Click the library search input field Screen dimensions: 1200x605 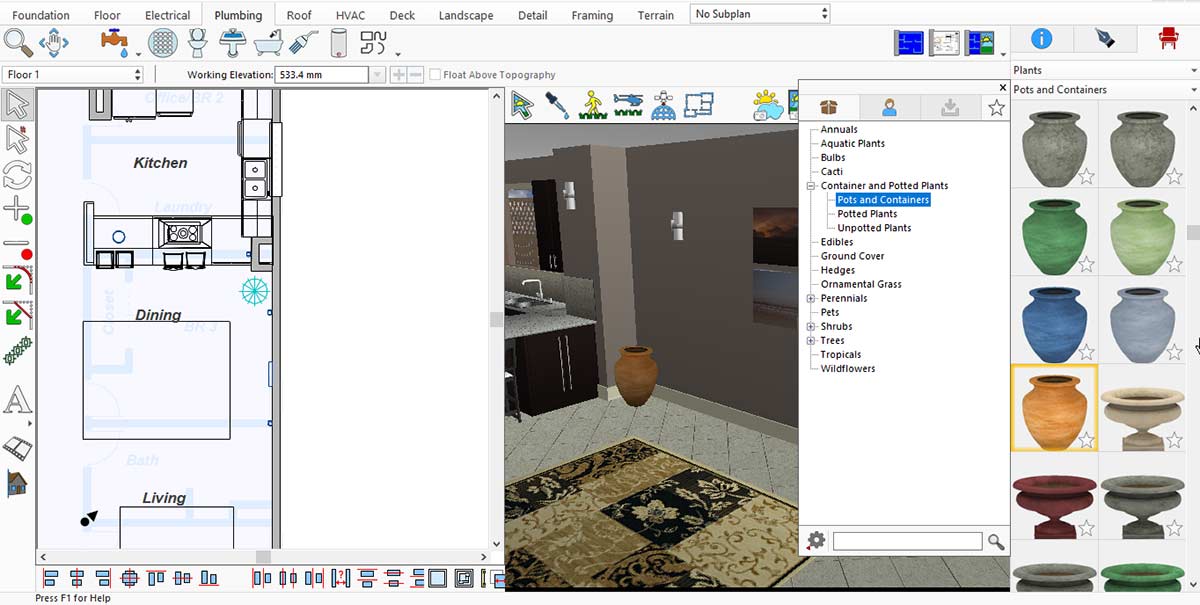(x=907, y=541)
